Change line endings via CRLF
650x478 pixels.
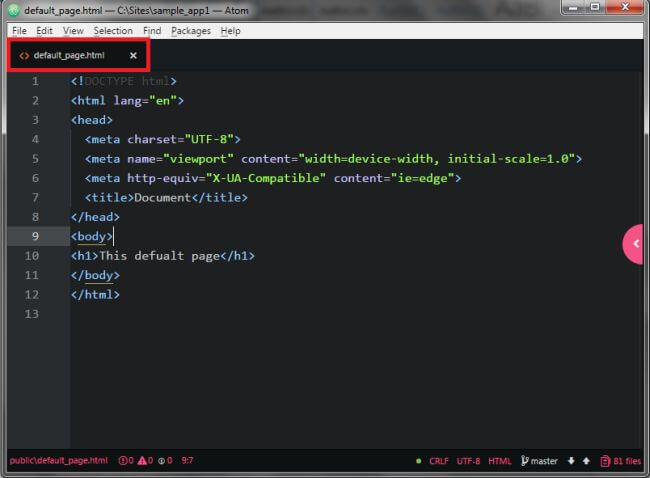[x=439, y=461]
